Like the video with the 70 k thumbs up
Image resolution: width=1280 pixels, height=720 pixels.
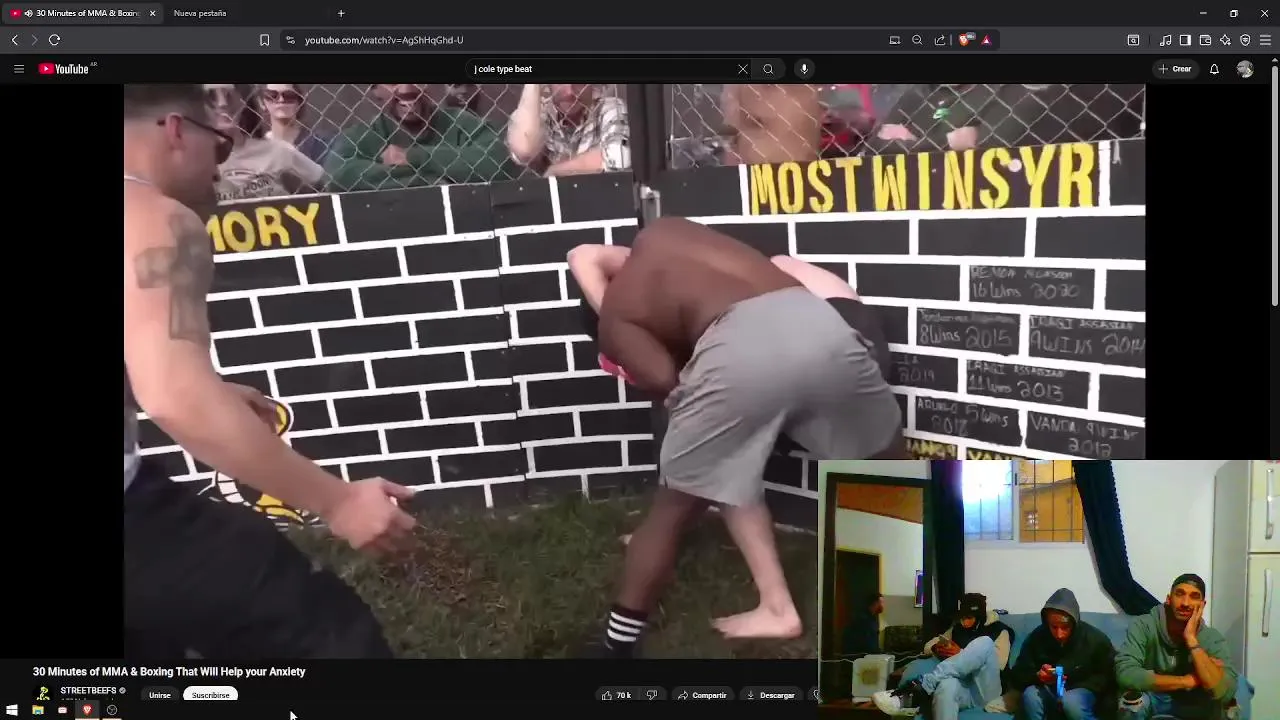pyautogui.click(x=616, y=695)
